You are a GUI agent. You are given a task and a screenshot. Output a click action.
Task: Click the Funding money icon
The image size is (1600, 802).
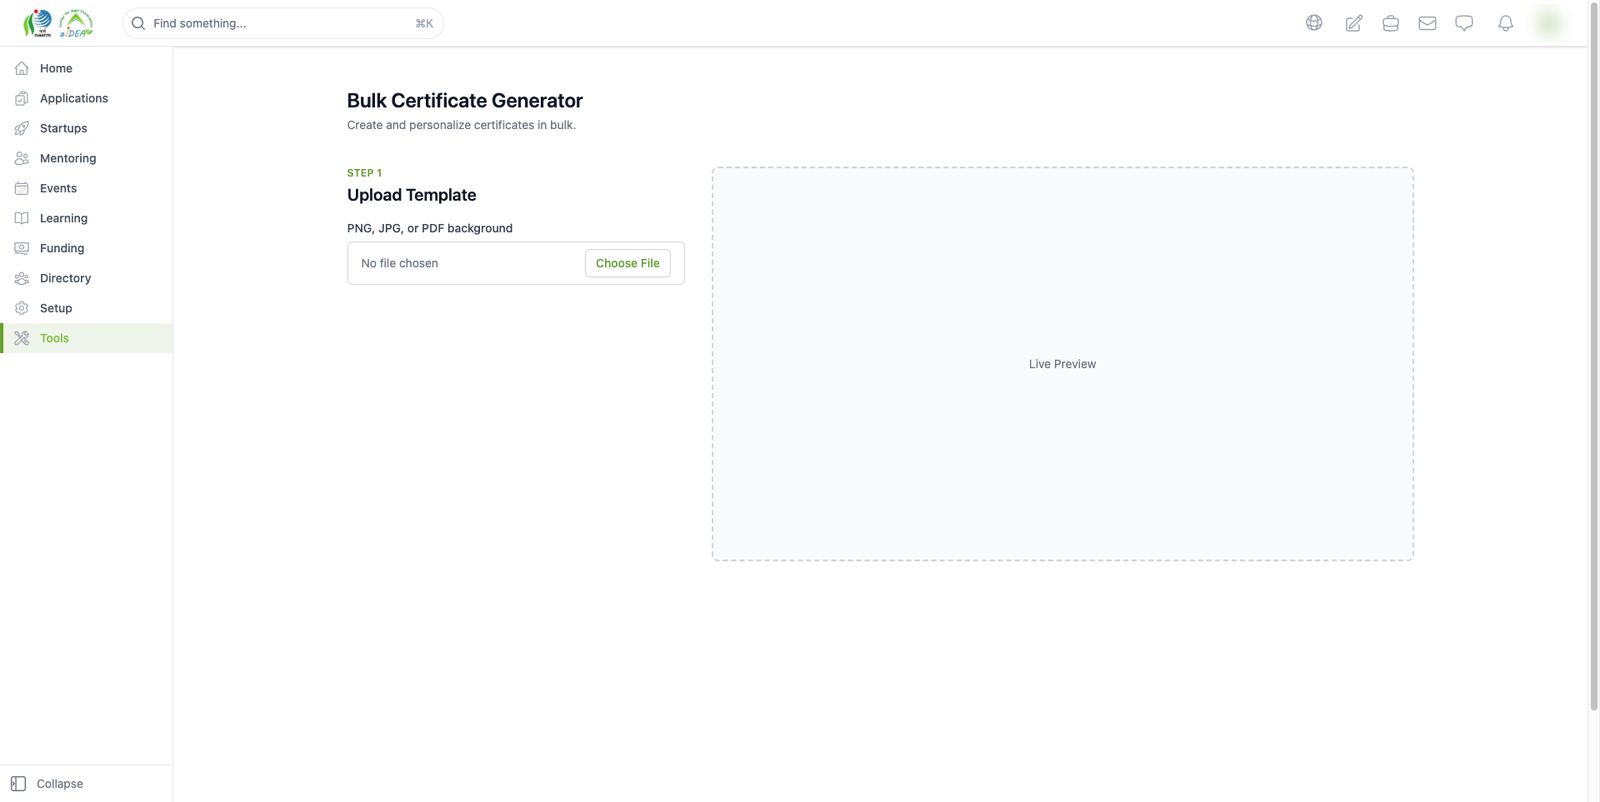(22, 248)
